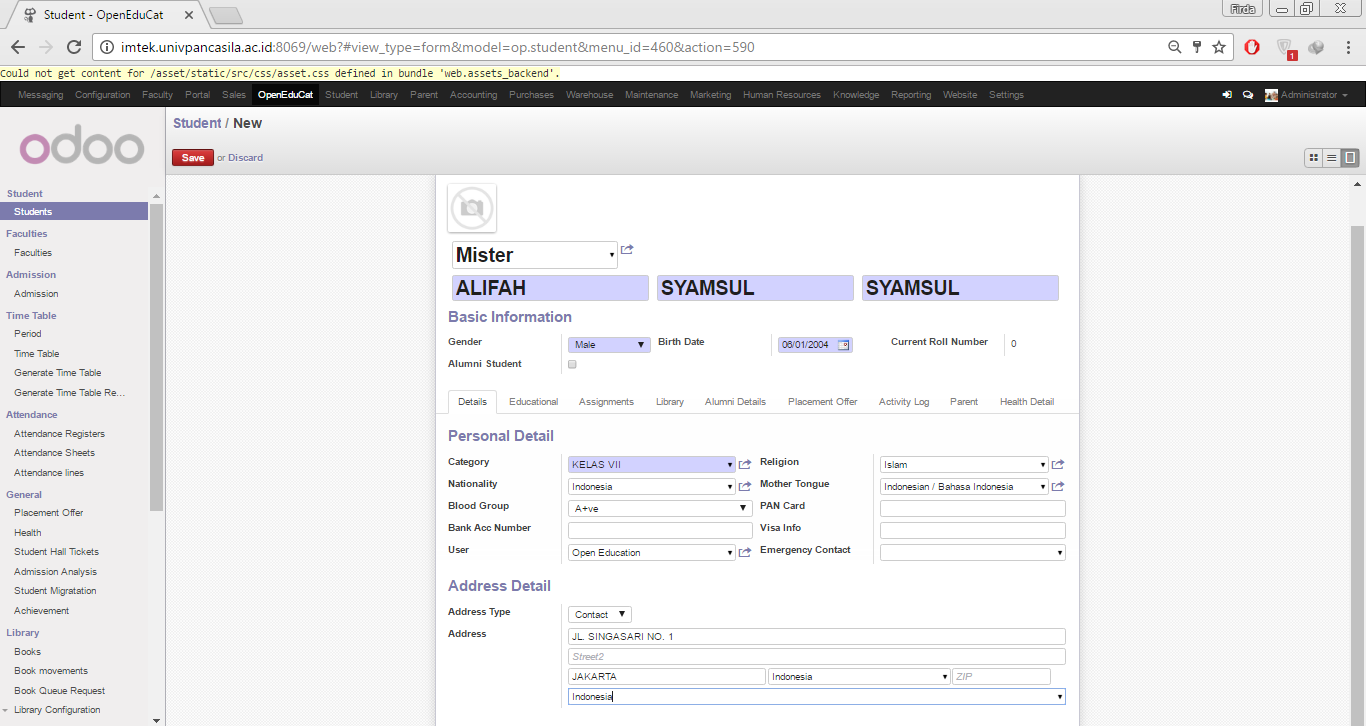Open Birth Date calendar picker

pyautogui.click(x=844, y=345)
